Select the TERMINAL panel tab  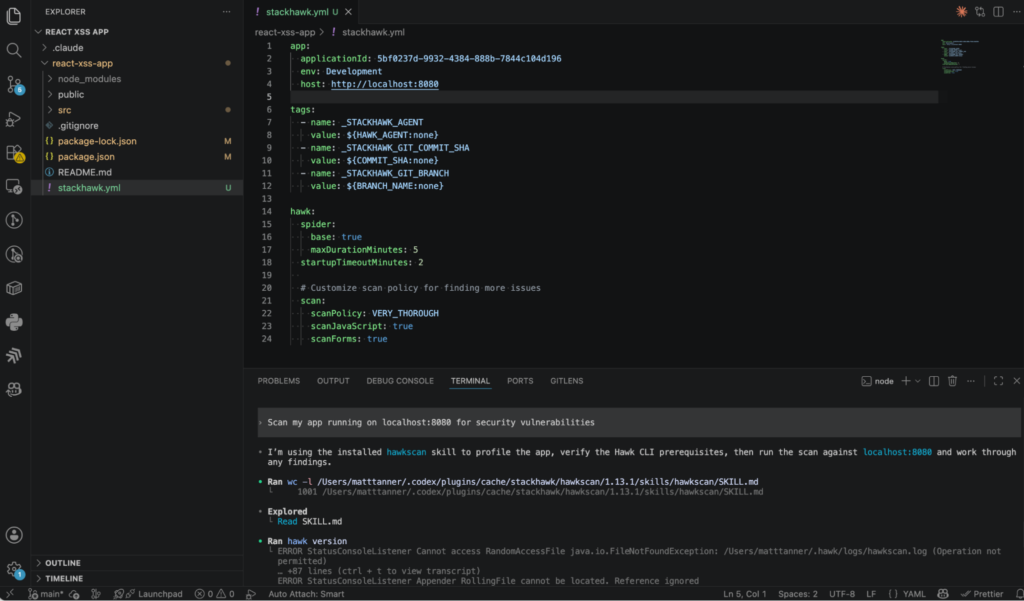click(x=470, y=381)
